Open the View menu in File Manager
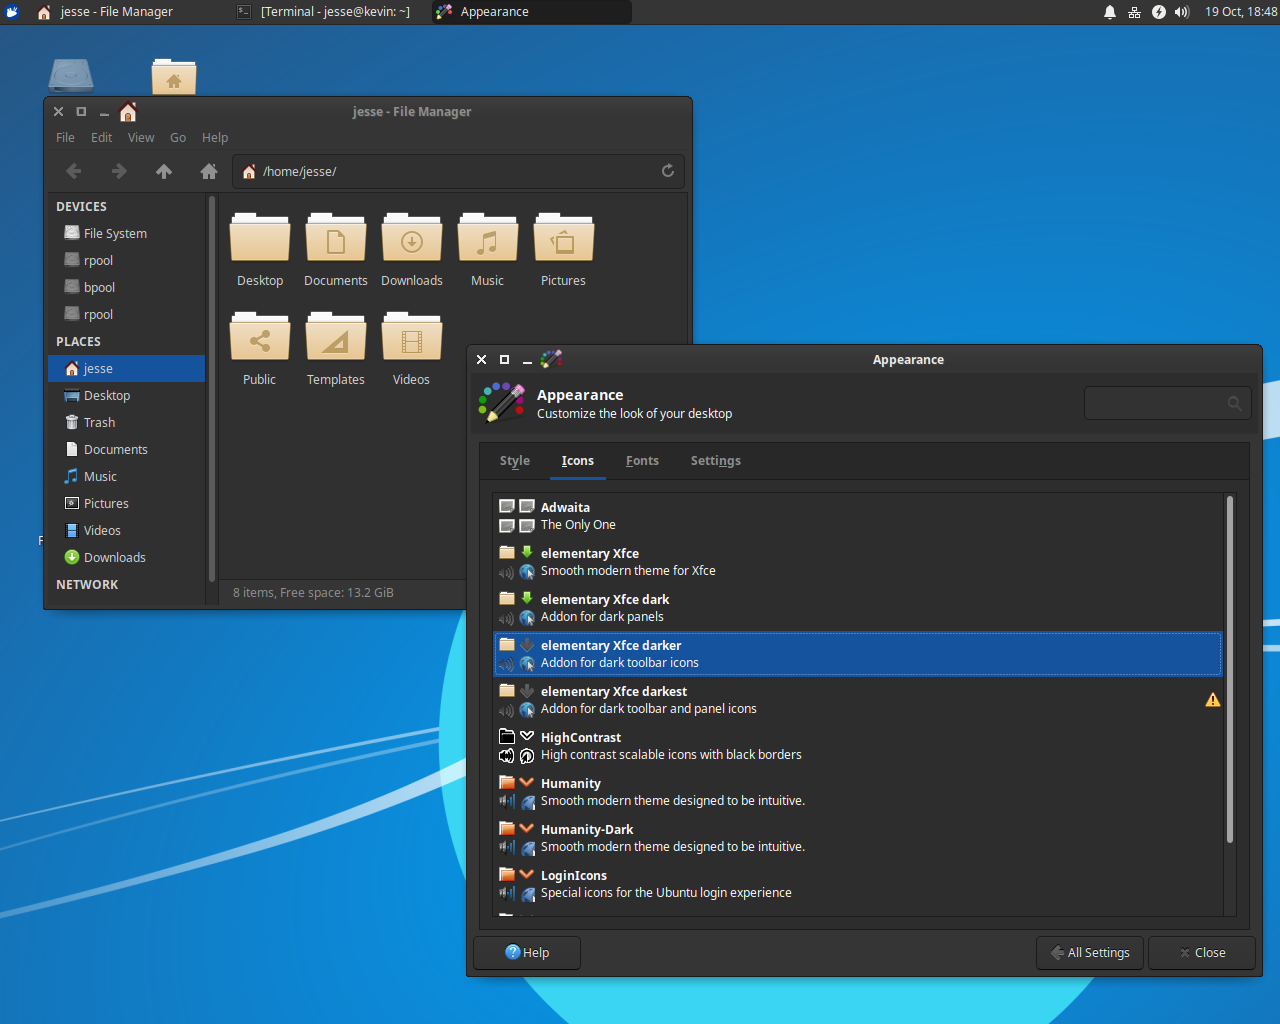 coord(141,138)
